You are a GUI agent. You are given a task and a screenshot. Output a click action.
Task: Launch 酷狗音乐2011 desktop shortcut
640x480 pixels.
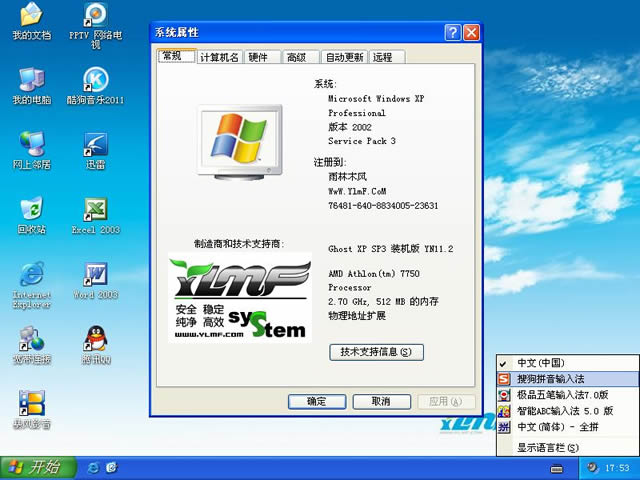pyautogui.click(x=96, y=85)
